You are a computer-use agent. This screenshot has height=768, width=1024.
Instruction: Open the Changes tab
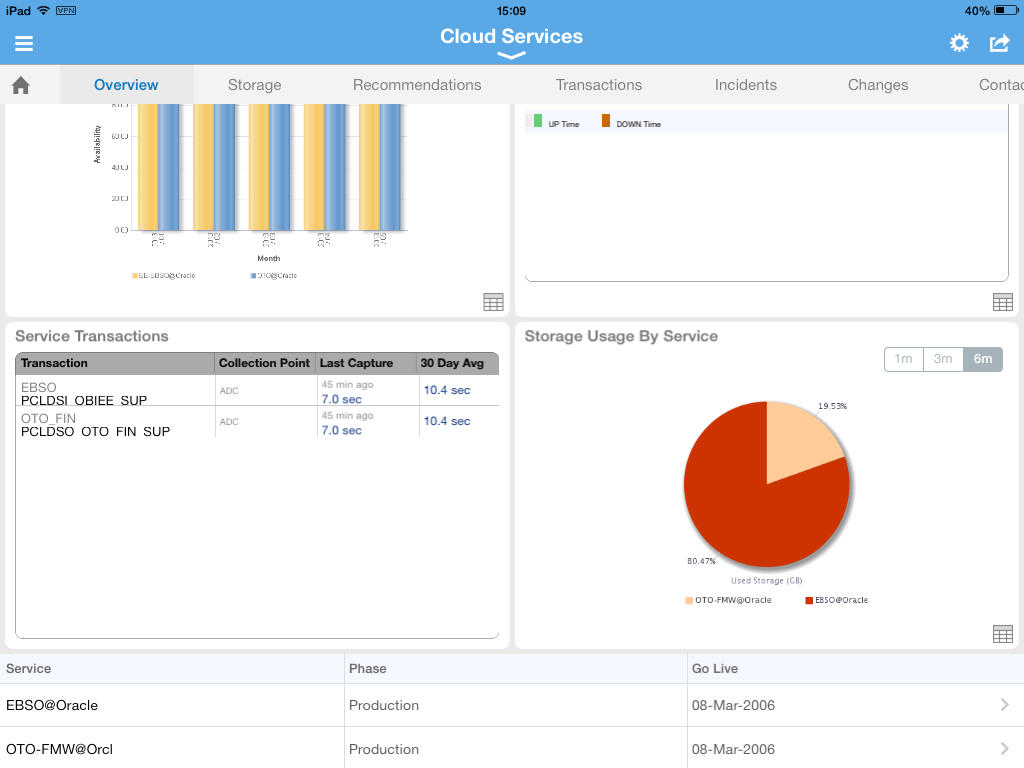coord(878,85)
